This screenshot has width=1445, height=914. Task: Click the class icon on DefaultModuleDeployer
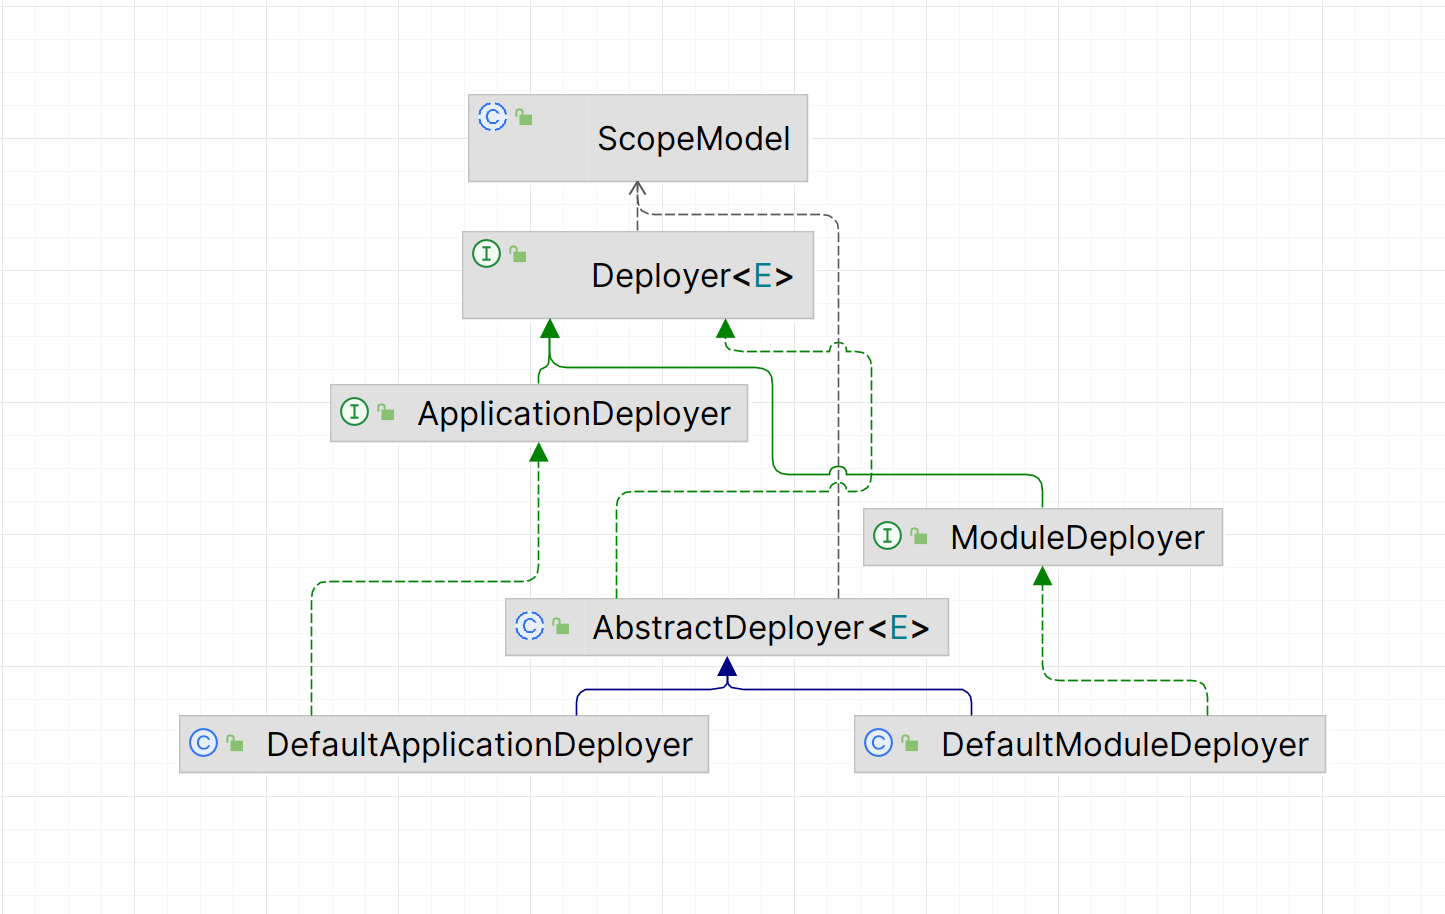[879, 743]
